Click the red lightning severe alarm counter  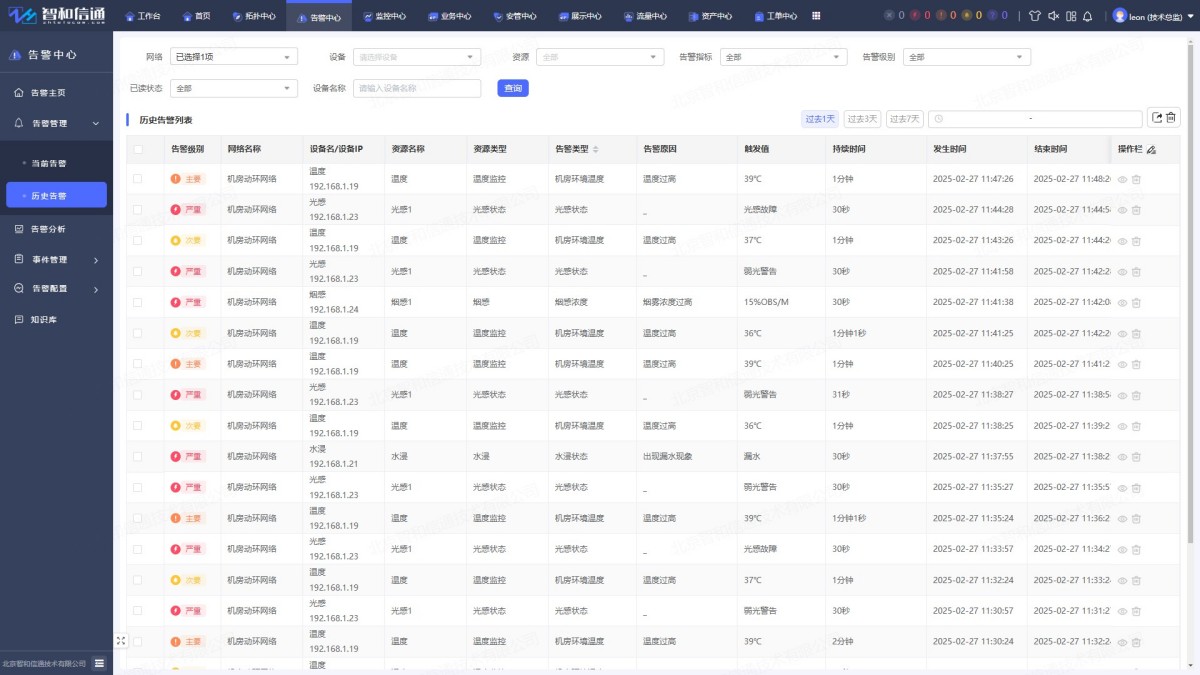[914, 16]
